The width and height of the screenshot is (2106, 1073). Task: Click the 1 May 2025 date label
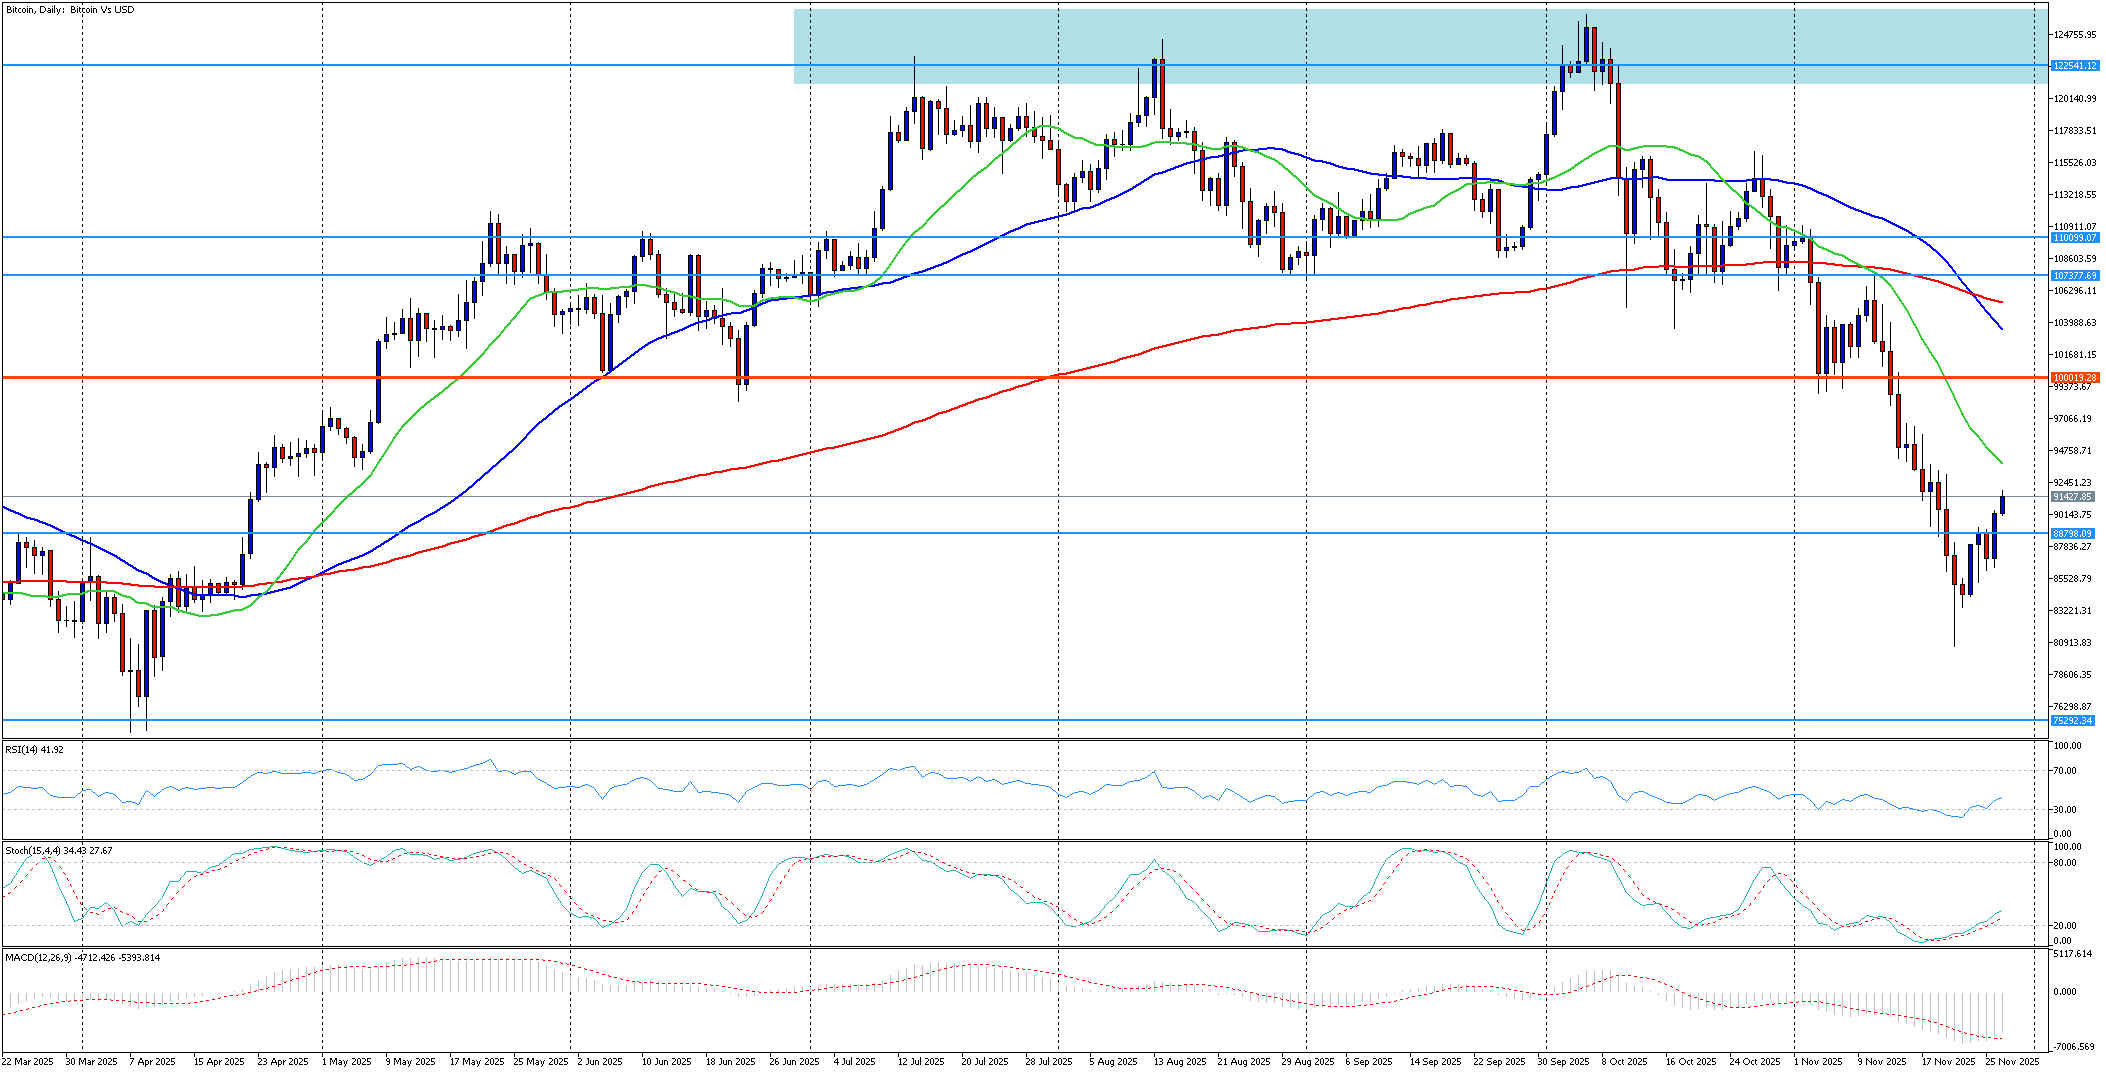pos(347,1061)
